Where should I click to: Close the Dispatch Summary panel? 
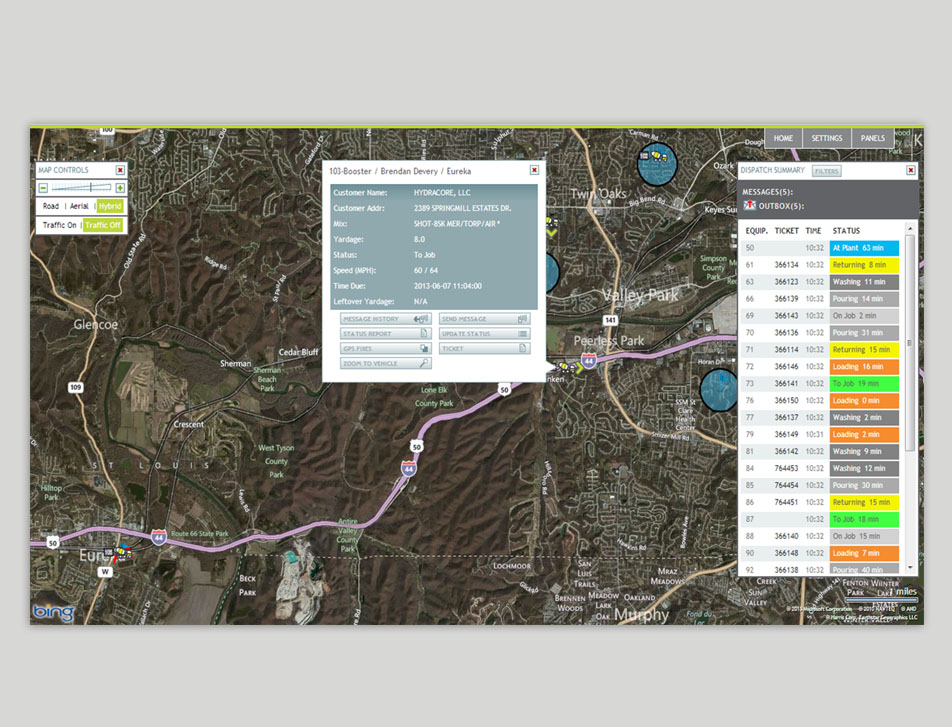[910, 170]
